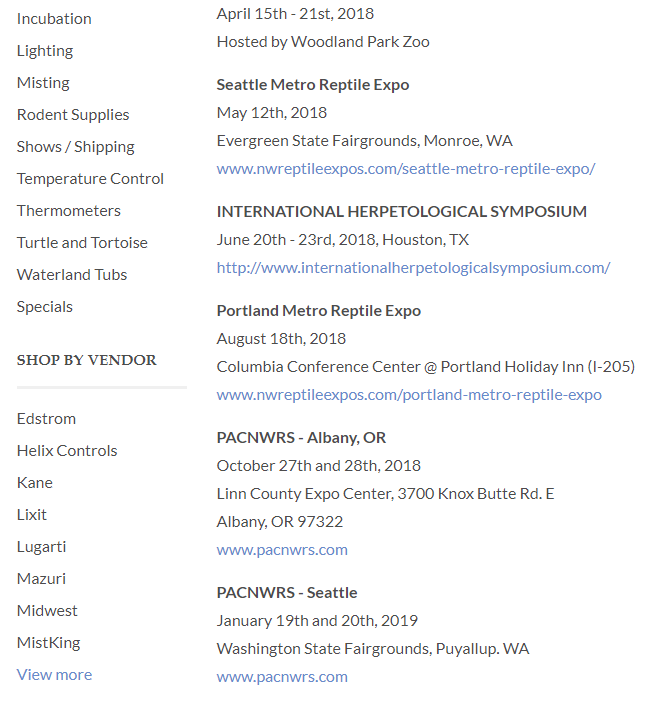The width and height of the screenshot is (671, 701).
Task: Select Rodent Supplies in sidebar
Action: point(73,115)
